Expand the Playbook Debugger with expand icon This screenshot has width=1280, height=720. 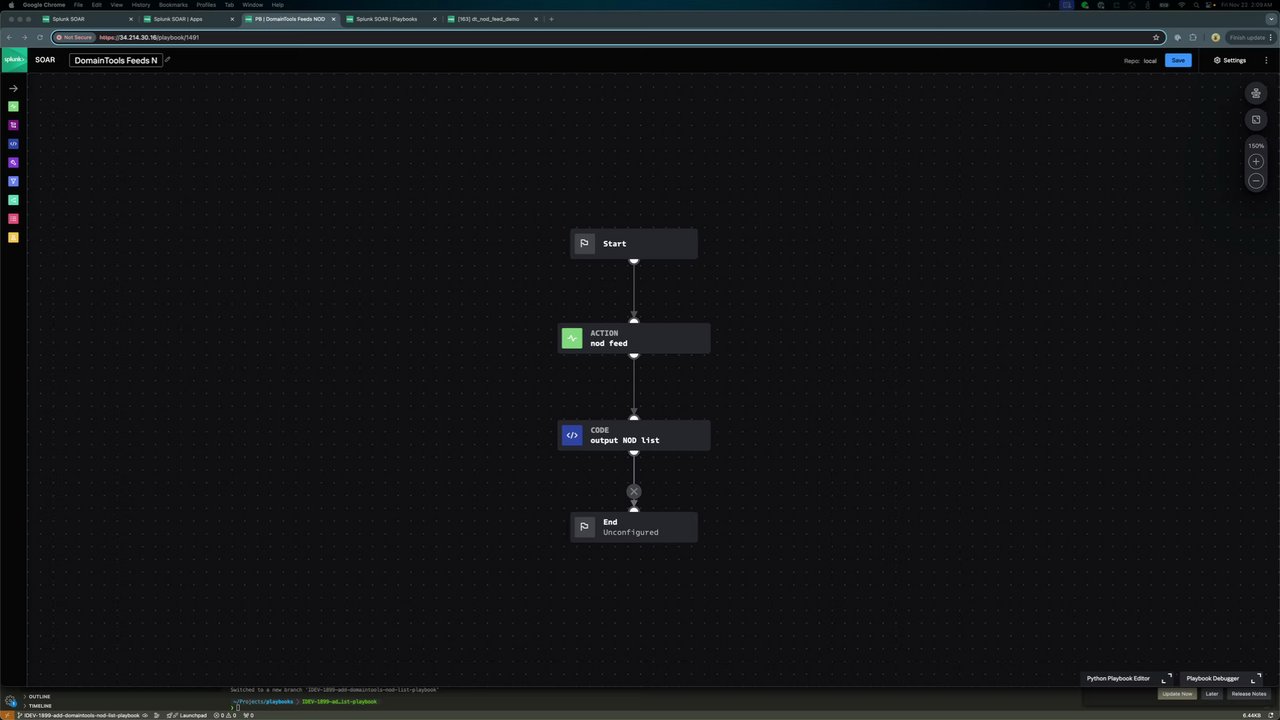coord(1256,678)
